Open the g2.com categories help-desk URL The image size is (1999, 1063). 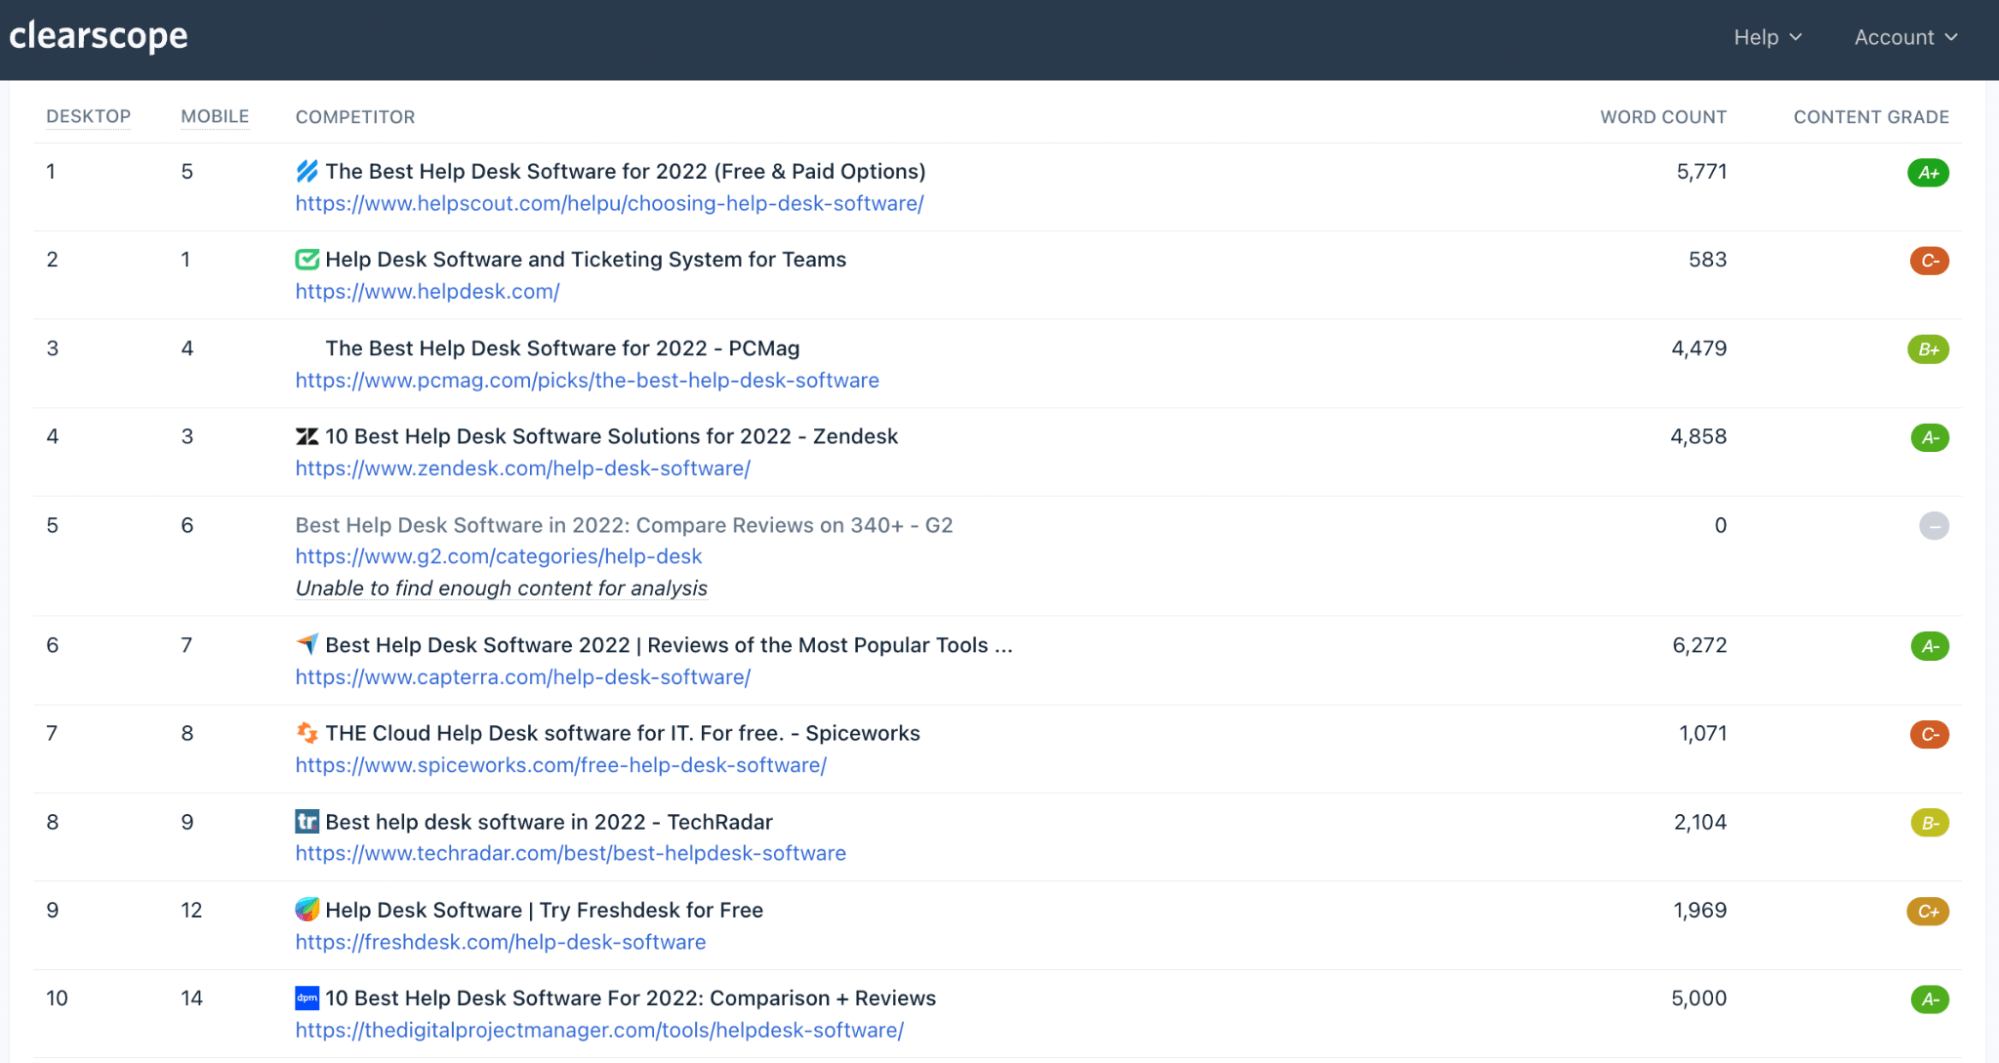click(498, 556)
